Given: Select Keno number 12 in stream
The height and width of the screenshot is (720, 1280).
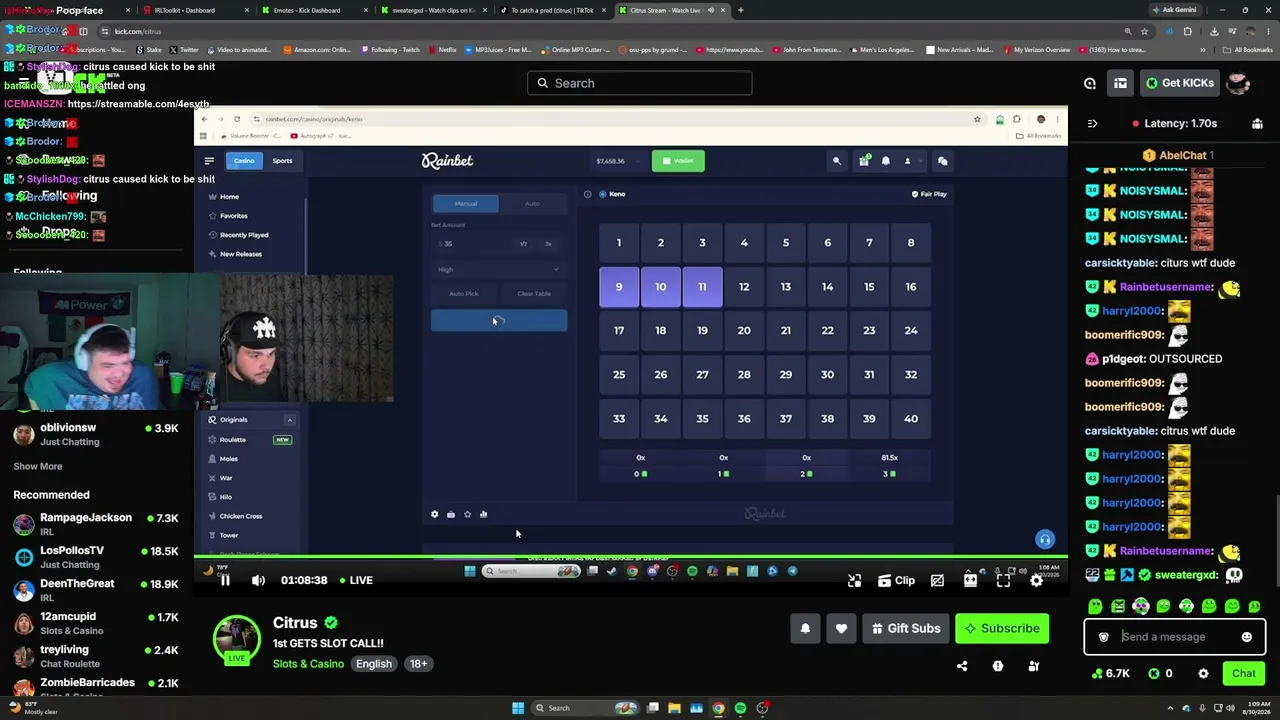Looking at the screenshot, I should pos(744,287).
